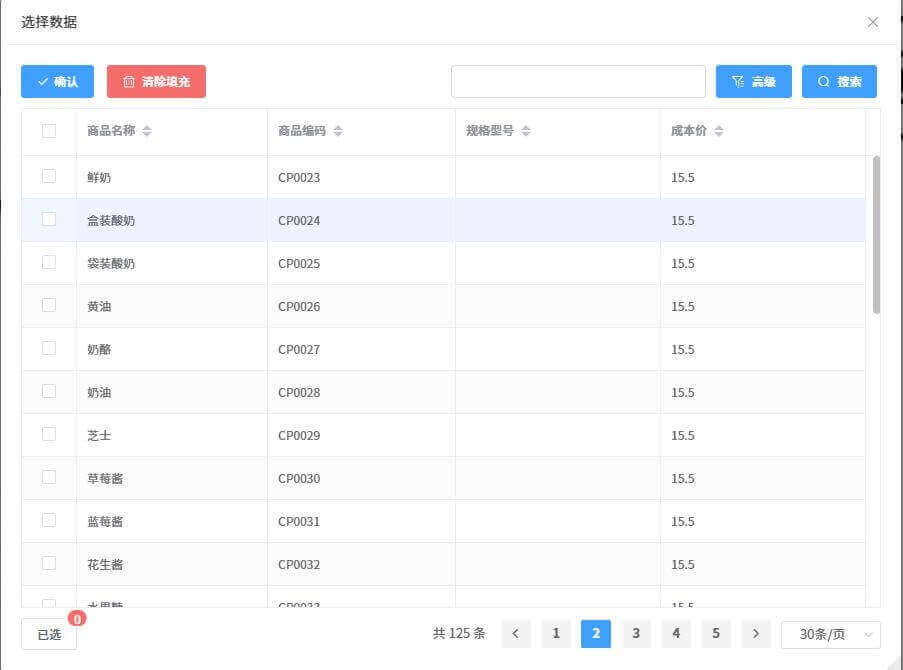Check the row for 黄油
The height and width of the screenshot is (670, 903).
tap(49, 305)
